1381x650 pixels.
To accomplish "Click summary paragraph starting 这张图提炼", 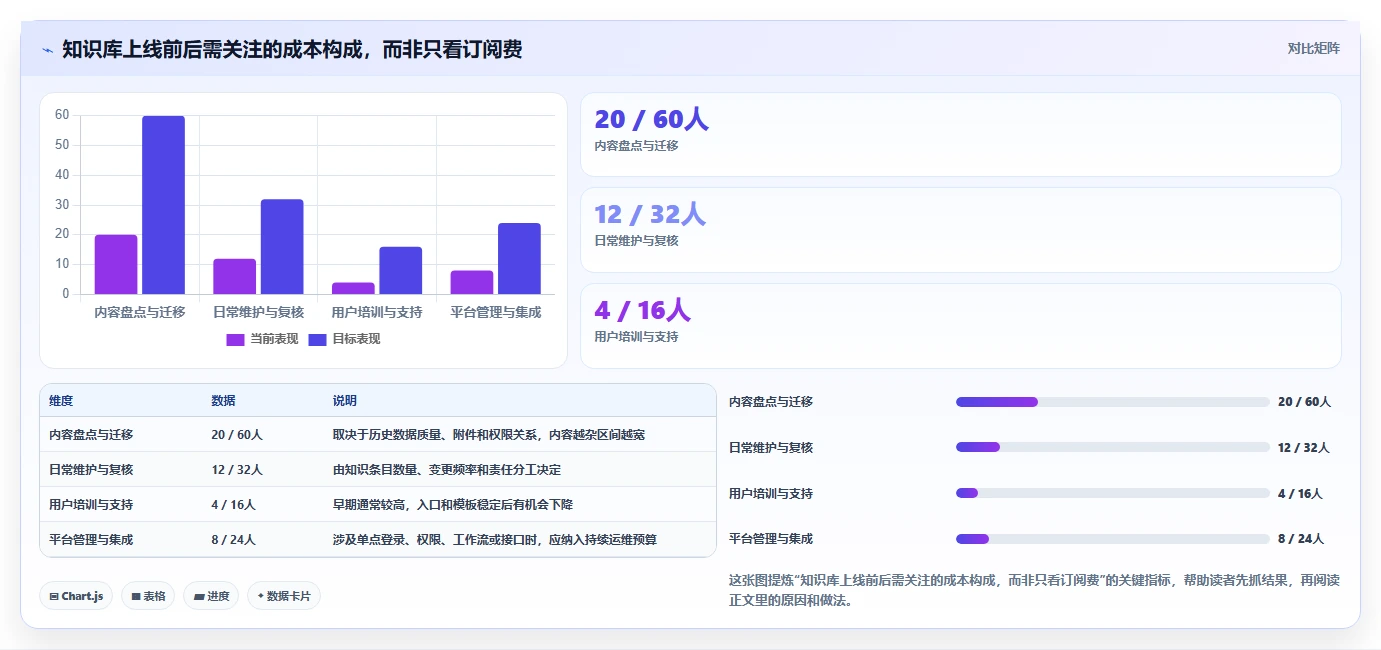I will 1034,590.
